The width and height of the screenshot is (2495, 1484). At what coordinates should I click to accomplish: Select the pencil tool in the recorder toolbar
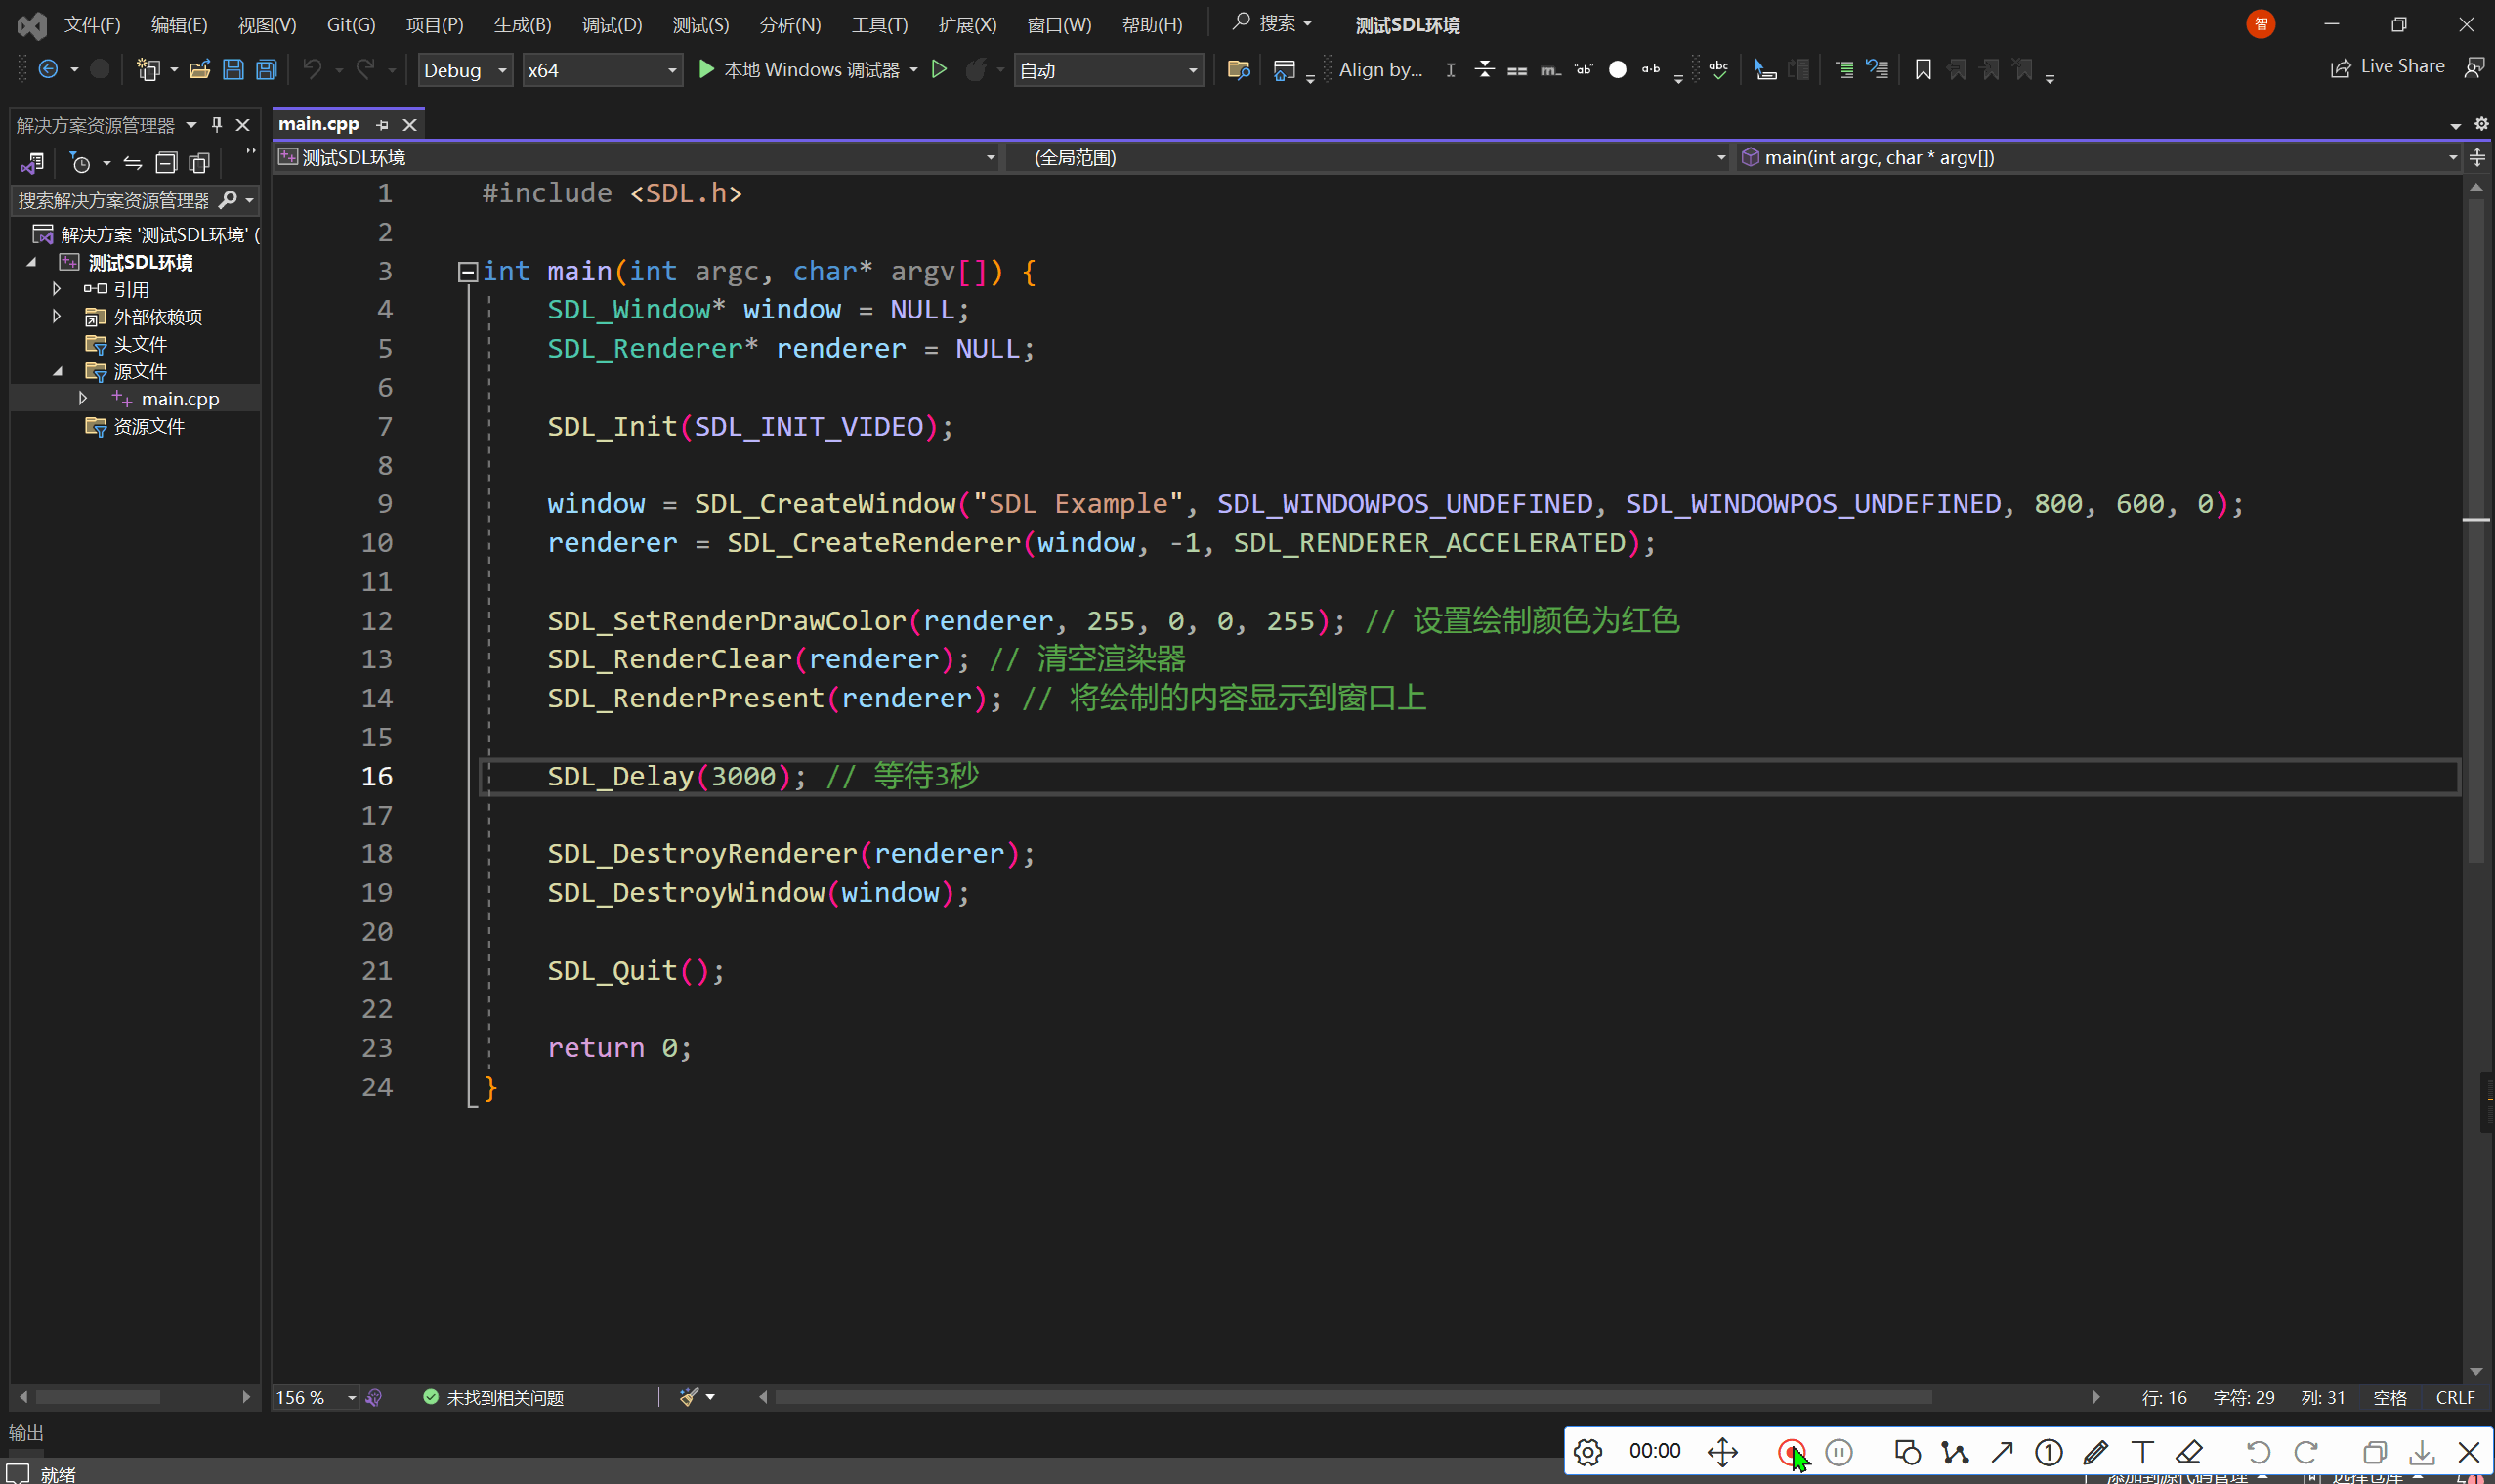tap(2095, 1451)
